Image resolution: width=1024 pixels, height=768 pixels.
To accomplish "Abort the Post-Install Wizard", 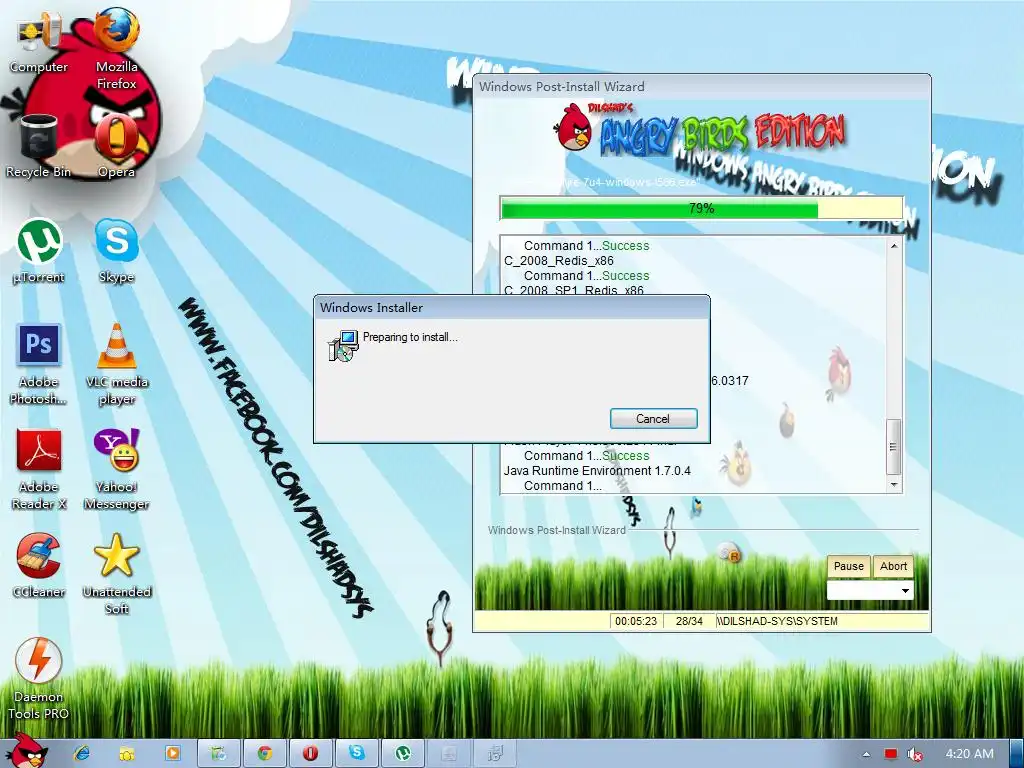I will coord(893,566).
